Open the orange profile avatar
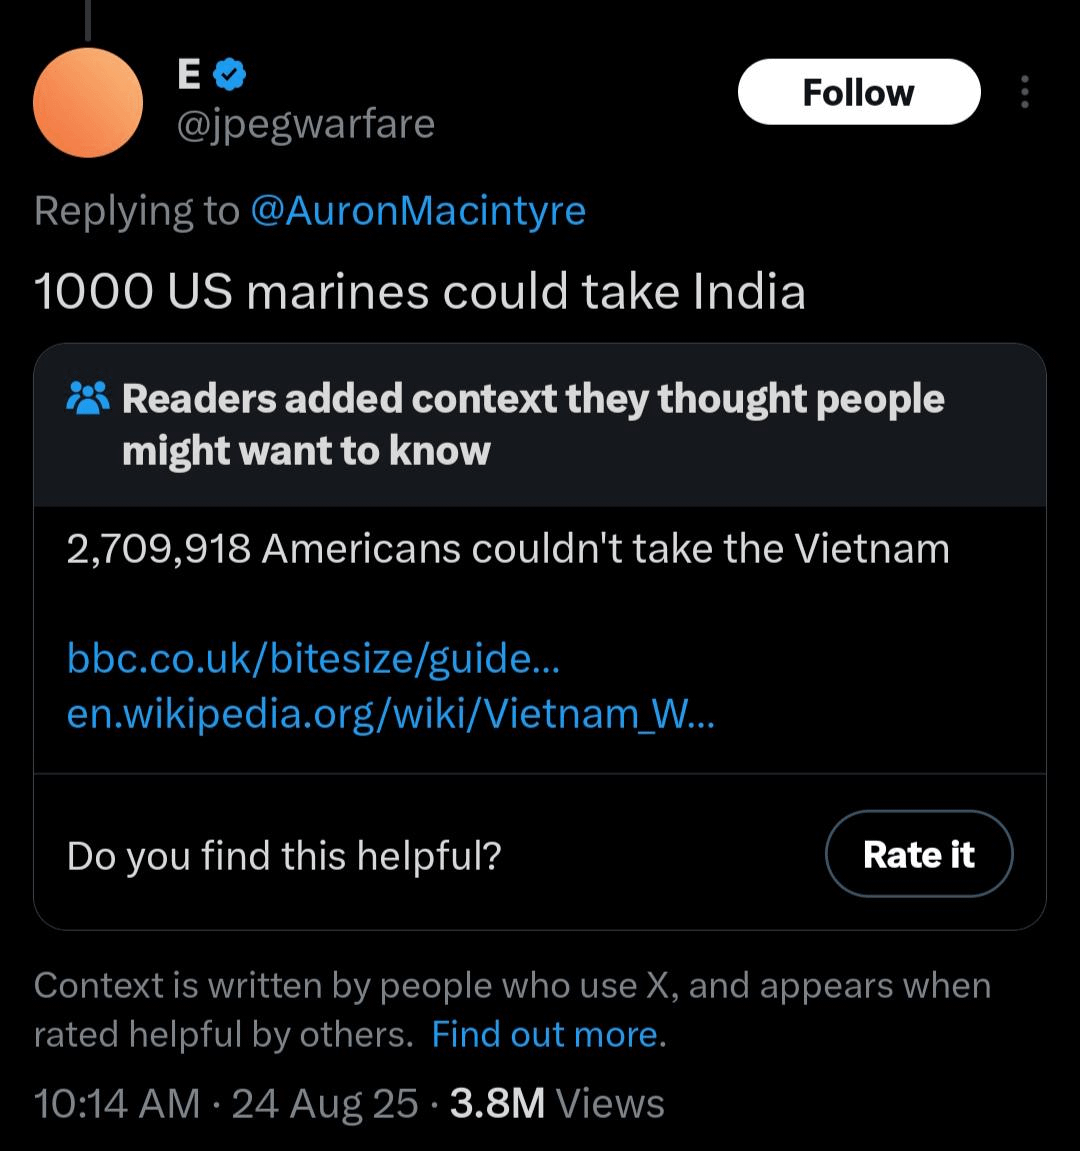 pos(88,103)
